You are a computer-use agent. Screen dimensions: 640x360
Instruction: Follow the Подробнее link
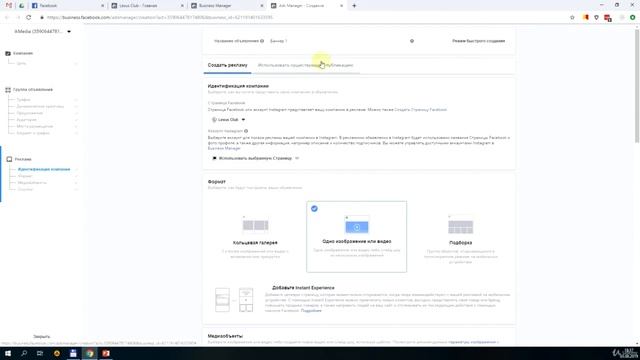[311, 311]
